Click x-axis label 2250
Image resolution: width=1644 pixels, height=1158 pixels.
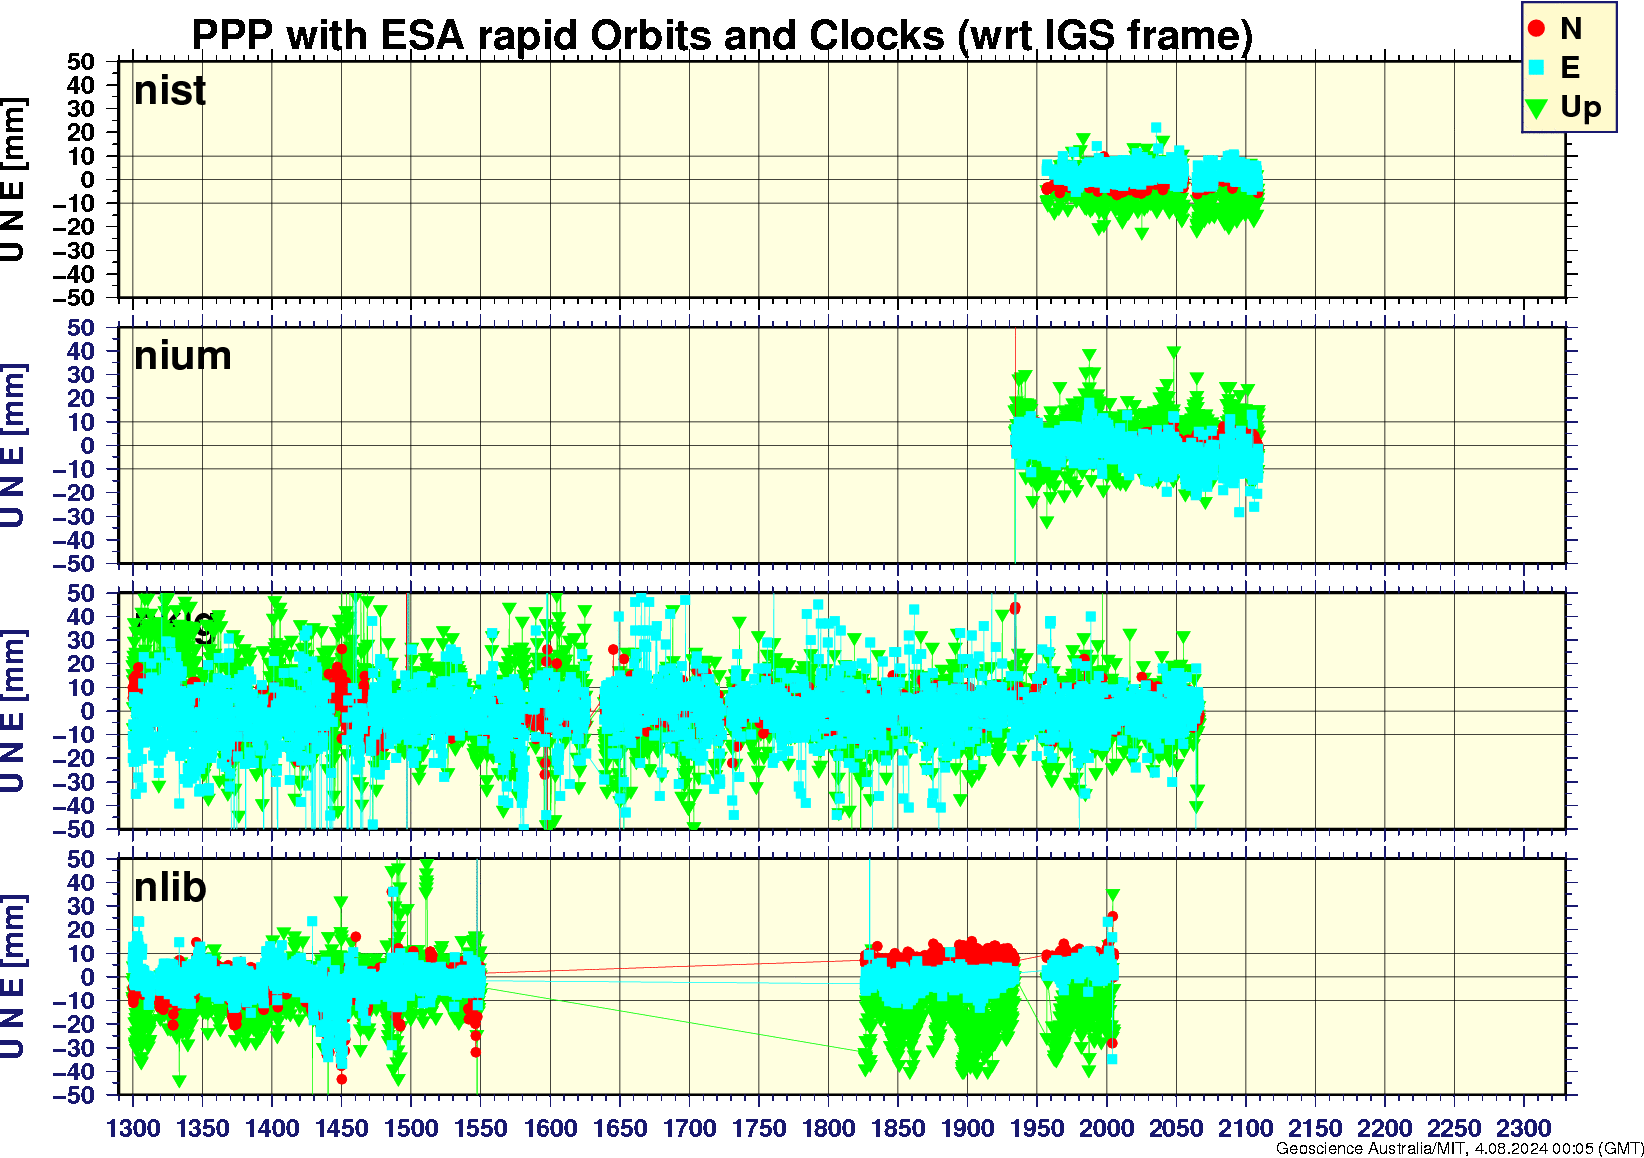point(1454,1128)
